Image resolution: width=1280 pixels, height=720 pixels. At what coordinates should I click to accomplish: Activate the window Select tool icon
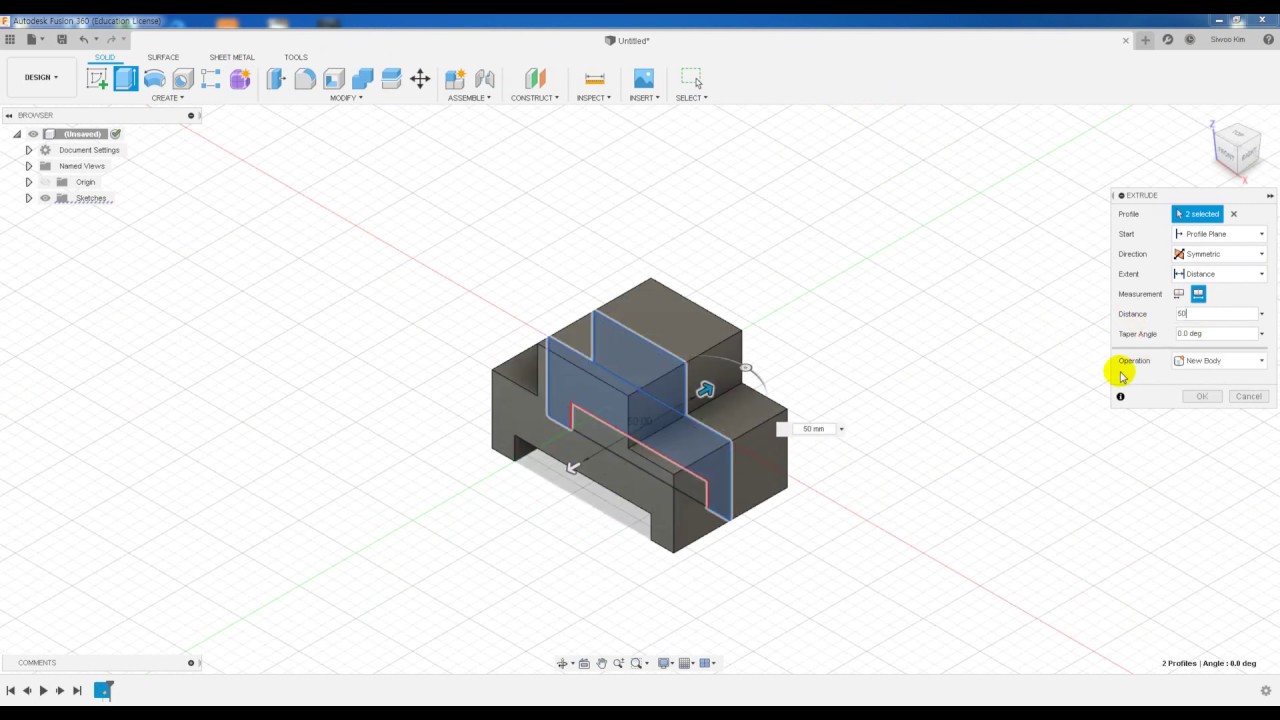pyautogui.click(x=691, y=79)
